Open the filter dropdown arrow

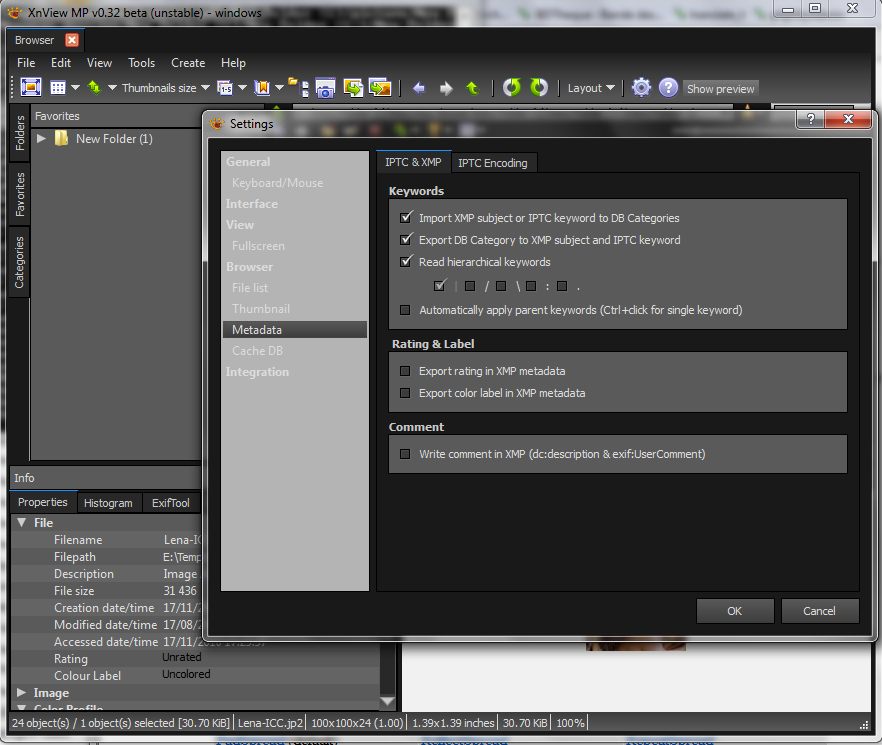242,88
